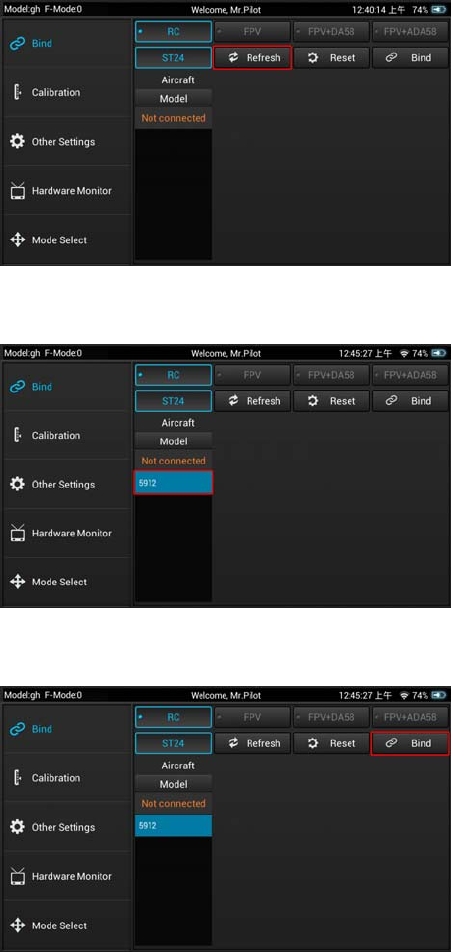Click 'Not connected' text in the top screenshot
Screen dimensions: 451x952
pos(174,118)
